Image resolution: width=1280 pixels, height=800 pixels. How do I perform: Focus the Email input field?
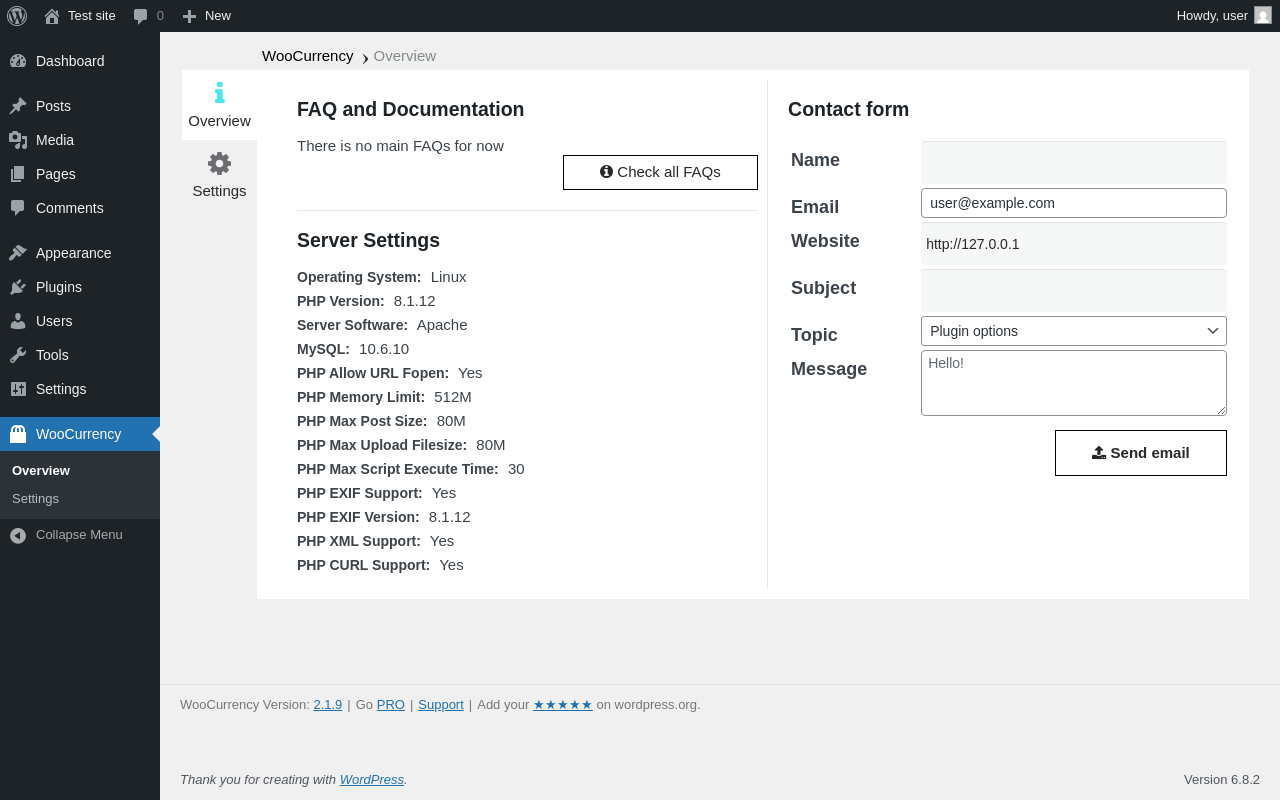[x=1074, y=203]
